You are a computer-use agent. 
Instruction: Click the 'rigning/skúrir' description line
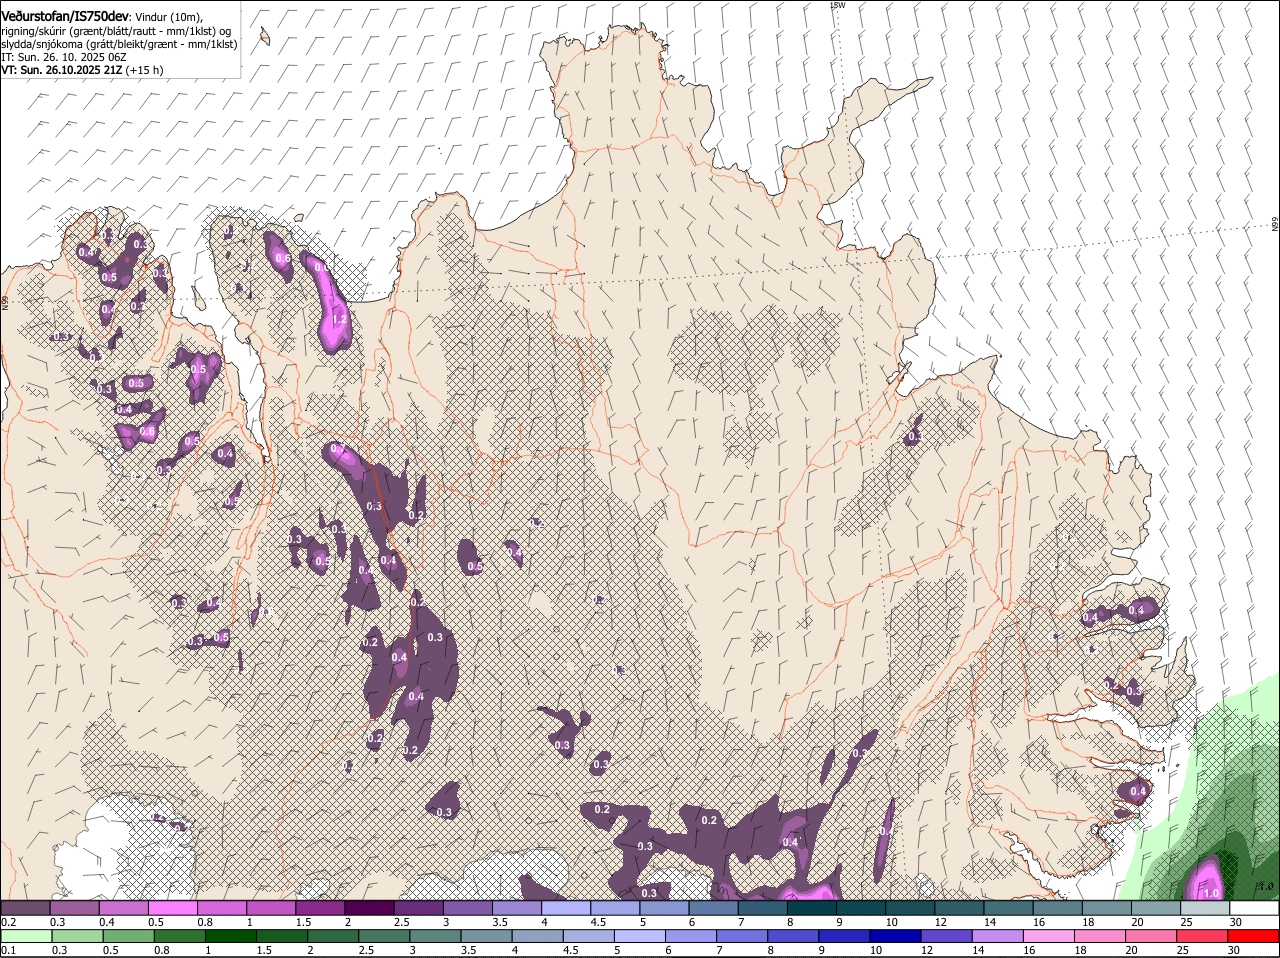117,31
